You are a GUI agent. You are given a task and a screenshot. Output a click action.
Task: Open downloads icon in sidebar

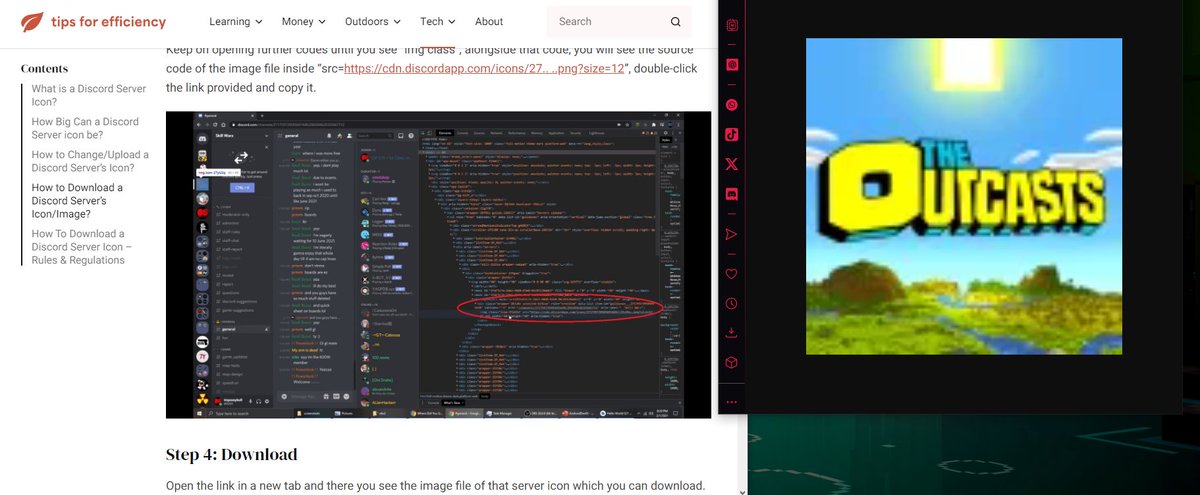[x=731, y=332]
